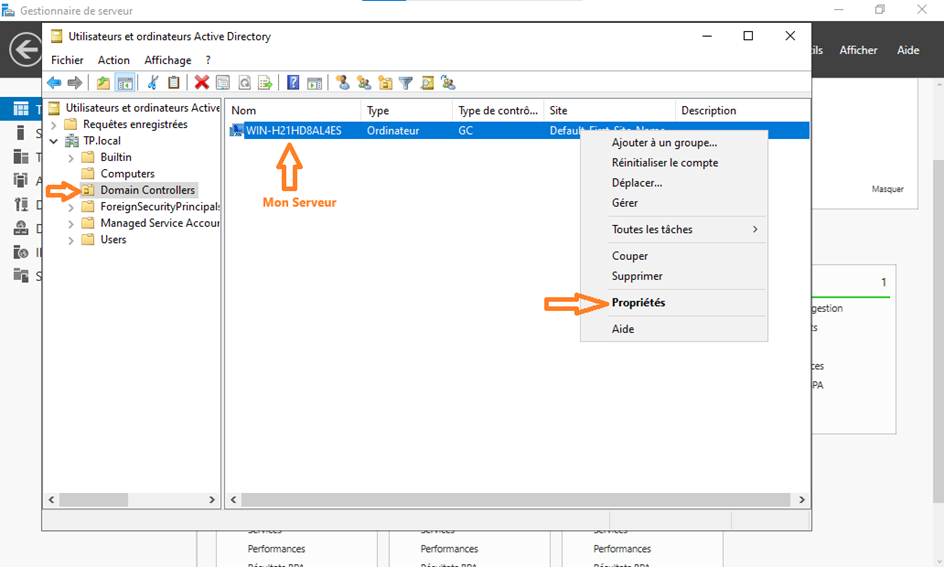Sort by the Site column header
Image resolution: width=944 pixels, height=567 pixels.
[609, 111]
